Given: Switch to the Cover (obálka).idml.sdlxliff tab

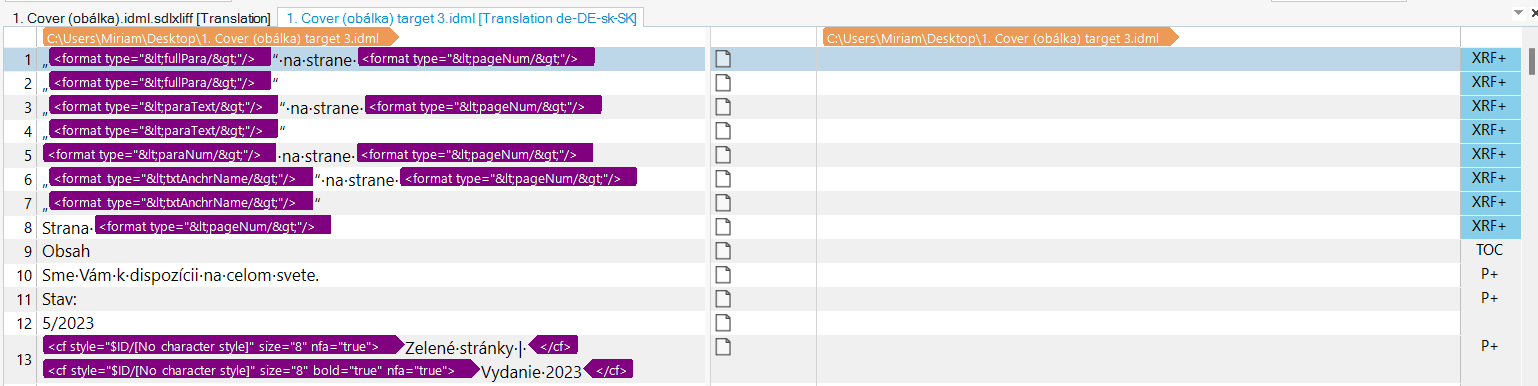Looking at the screenshot, I should (x=141, y=17).
